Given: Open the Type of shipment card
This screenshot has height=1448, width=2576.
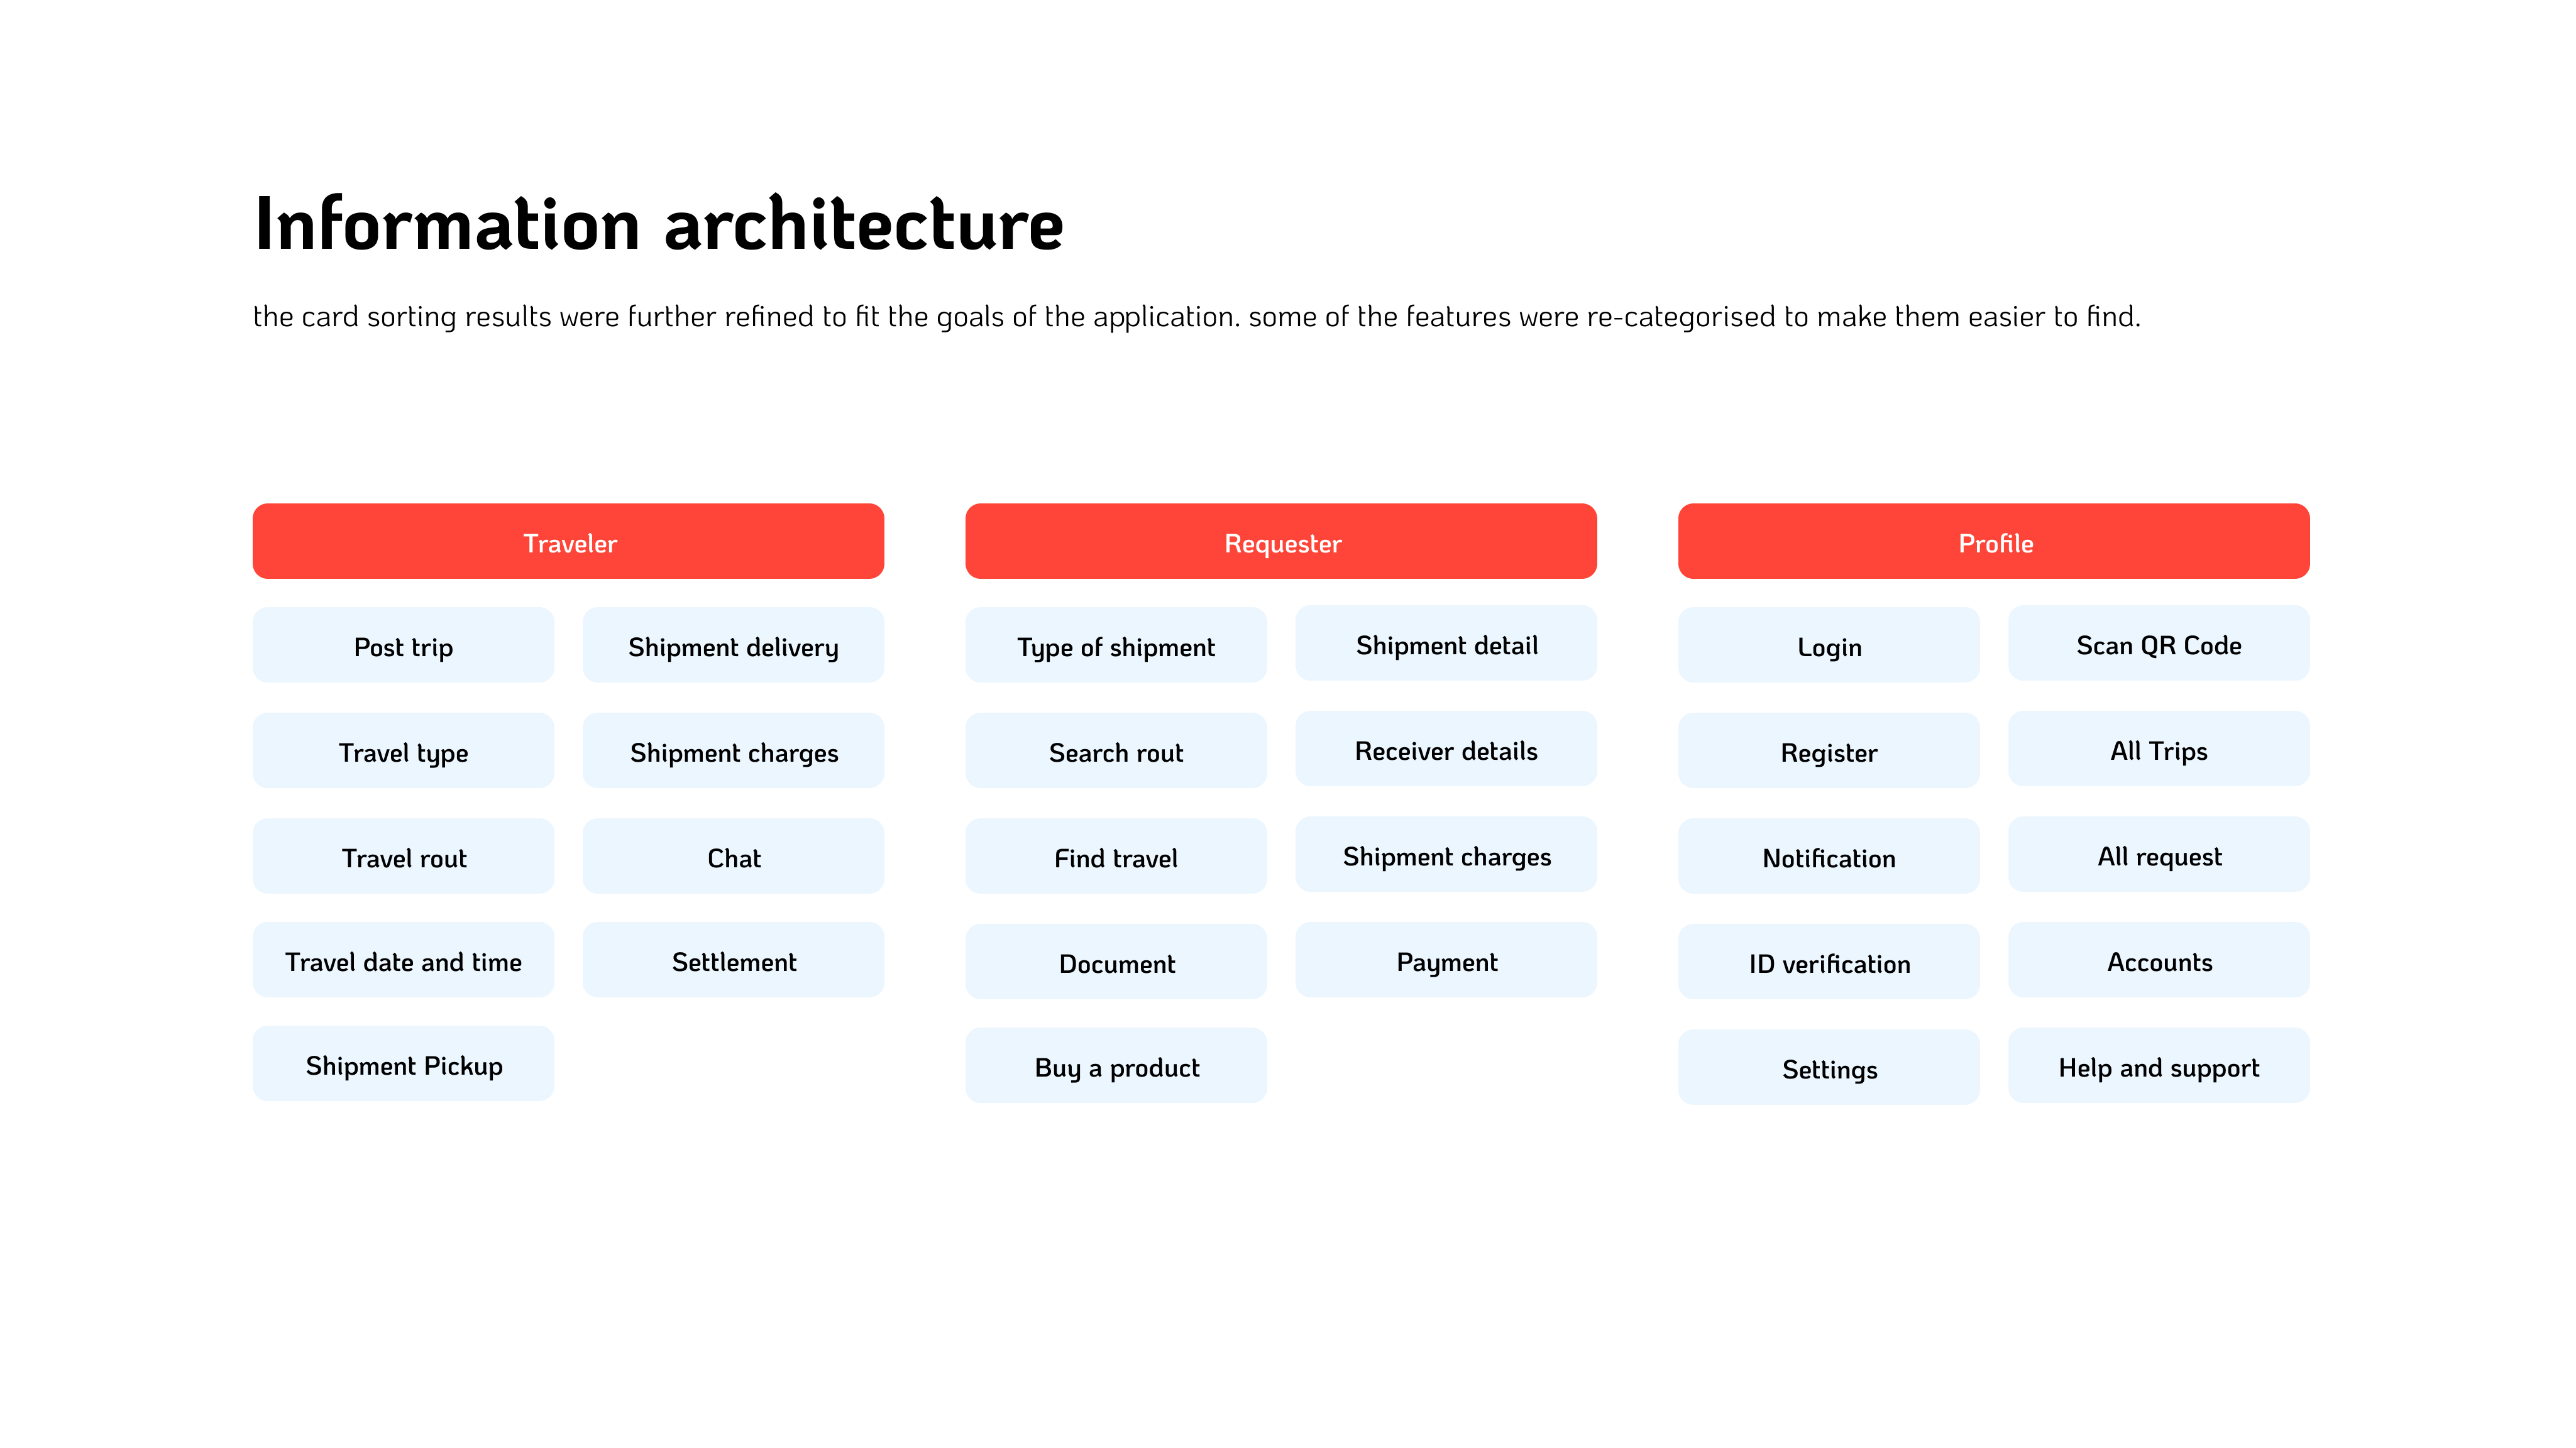Looking at the screenshot, I should (x=1116, y=645).
